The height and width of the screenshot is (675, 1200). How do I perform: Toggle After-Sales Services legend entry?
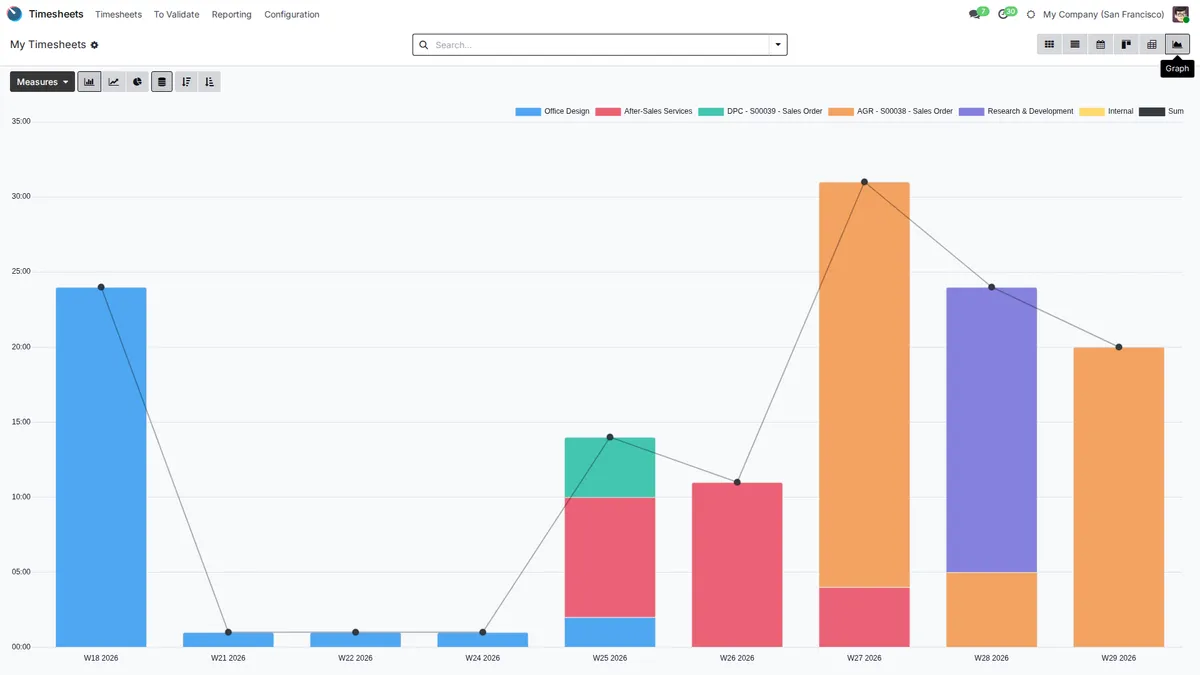click(x=643, y=111)
